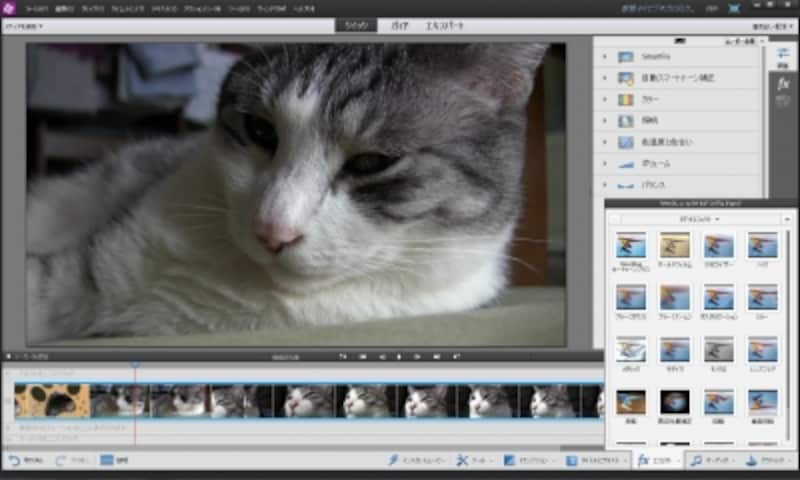Open the Transitions icon in the action bar
The height and width of the screenshot is (480, 800).
coord(509,460)
